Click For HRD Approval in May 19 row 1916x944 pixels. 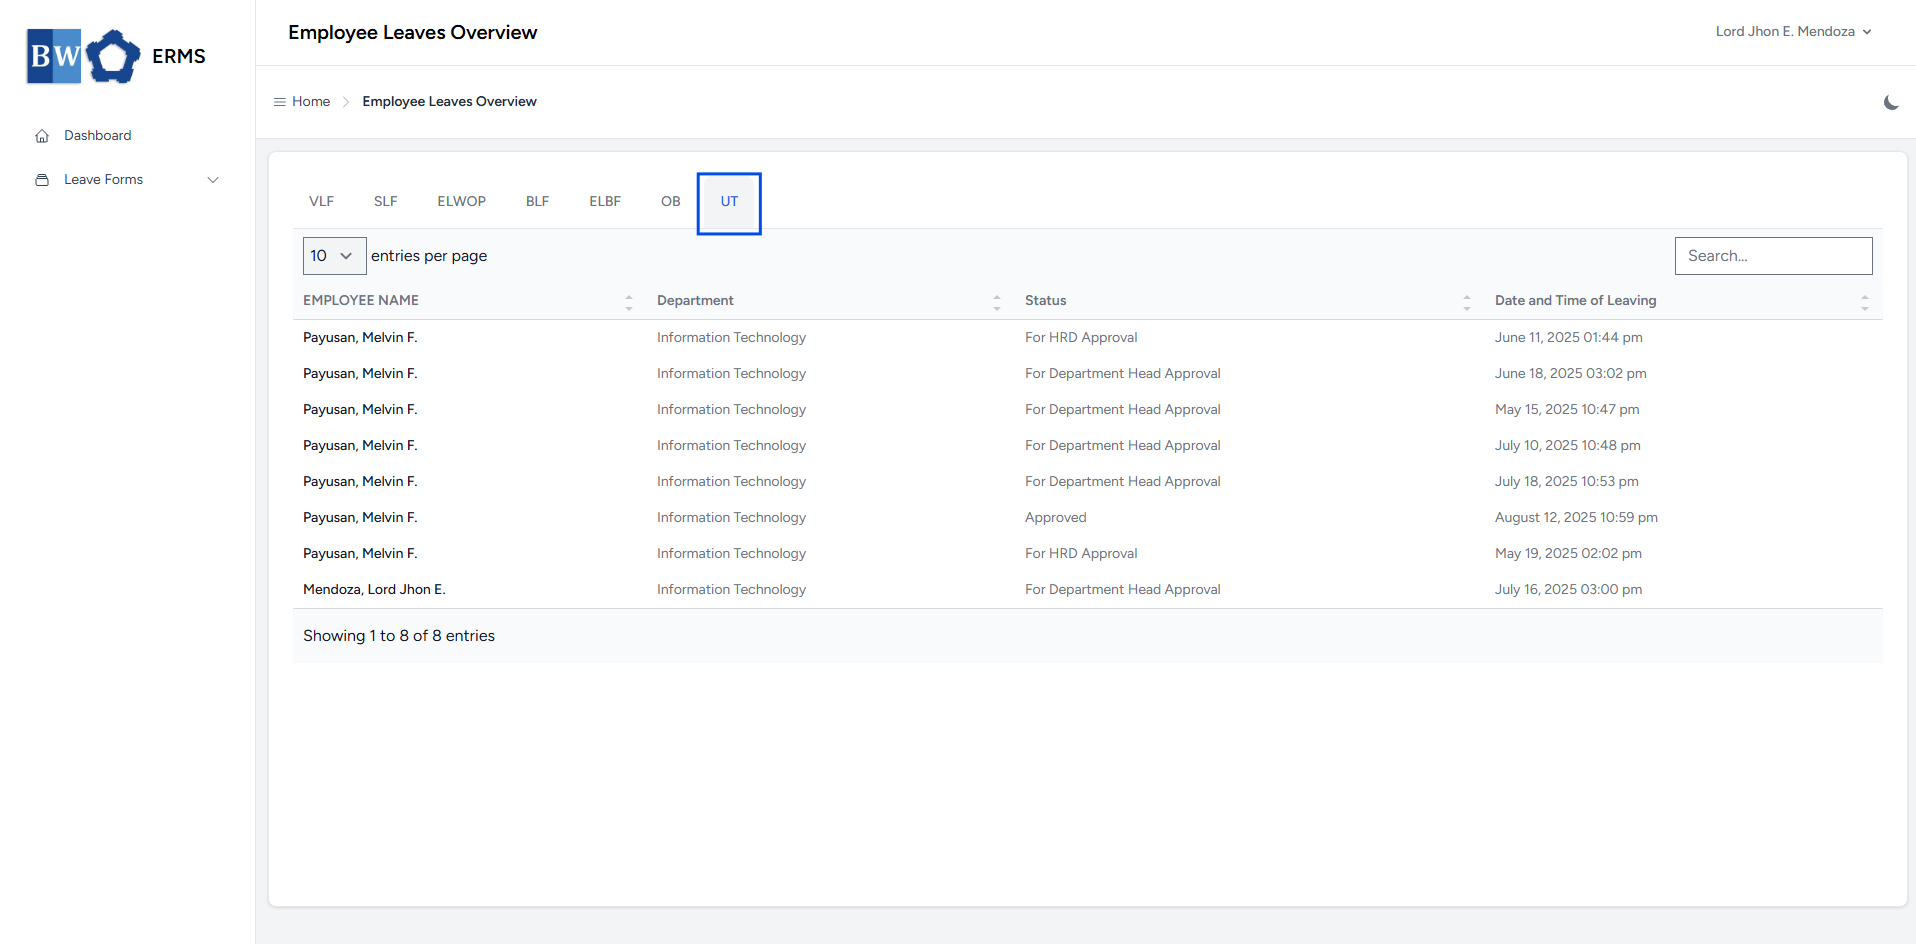pyautogui.click(x=1081, y=554)
